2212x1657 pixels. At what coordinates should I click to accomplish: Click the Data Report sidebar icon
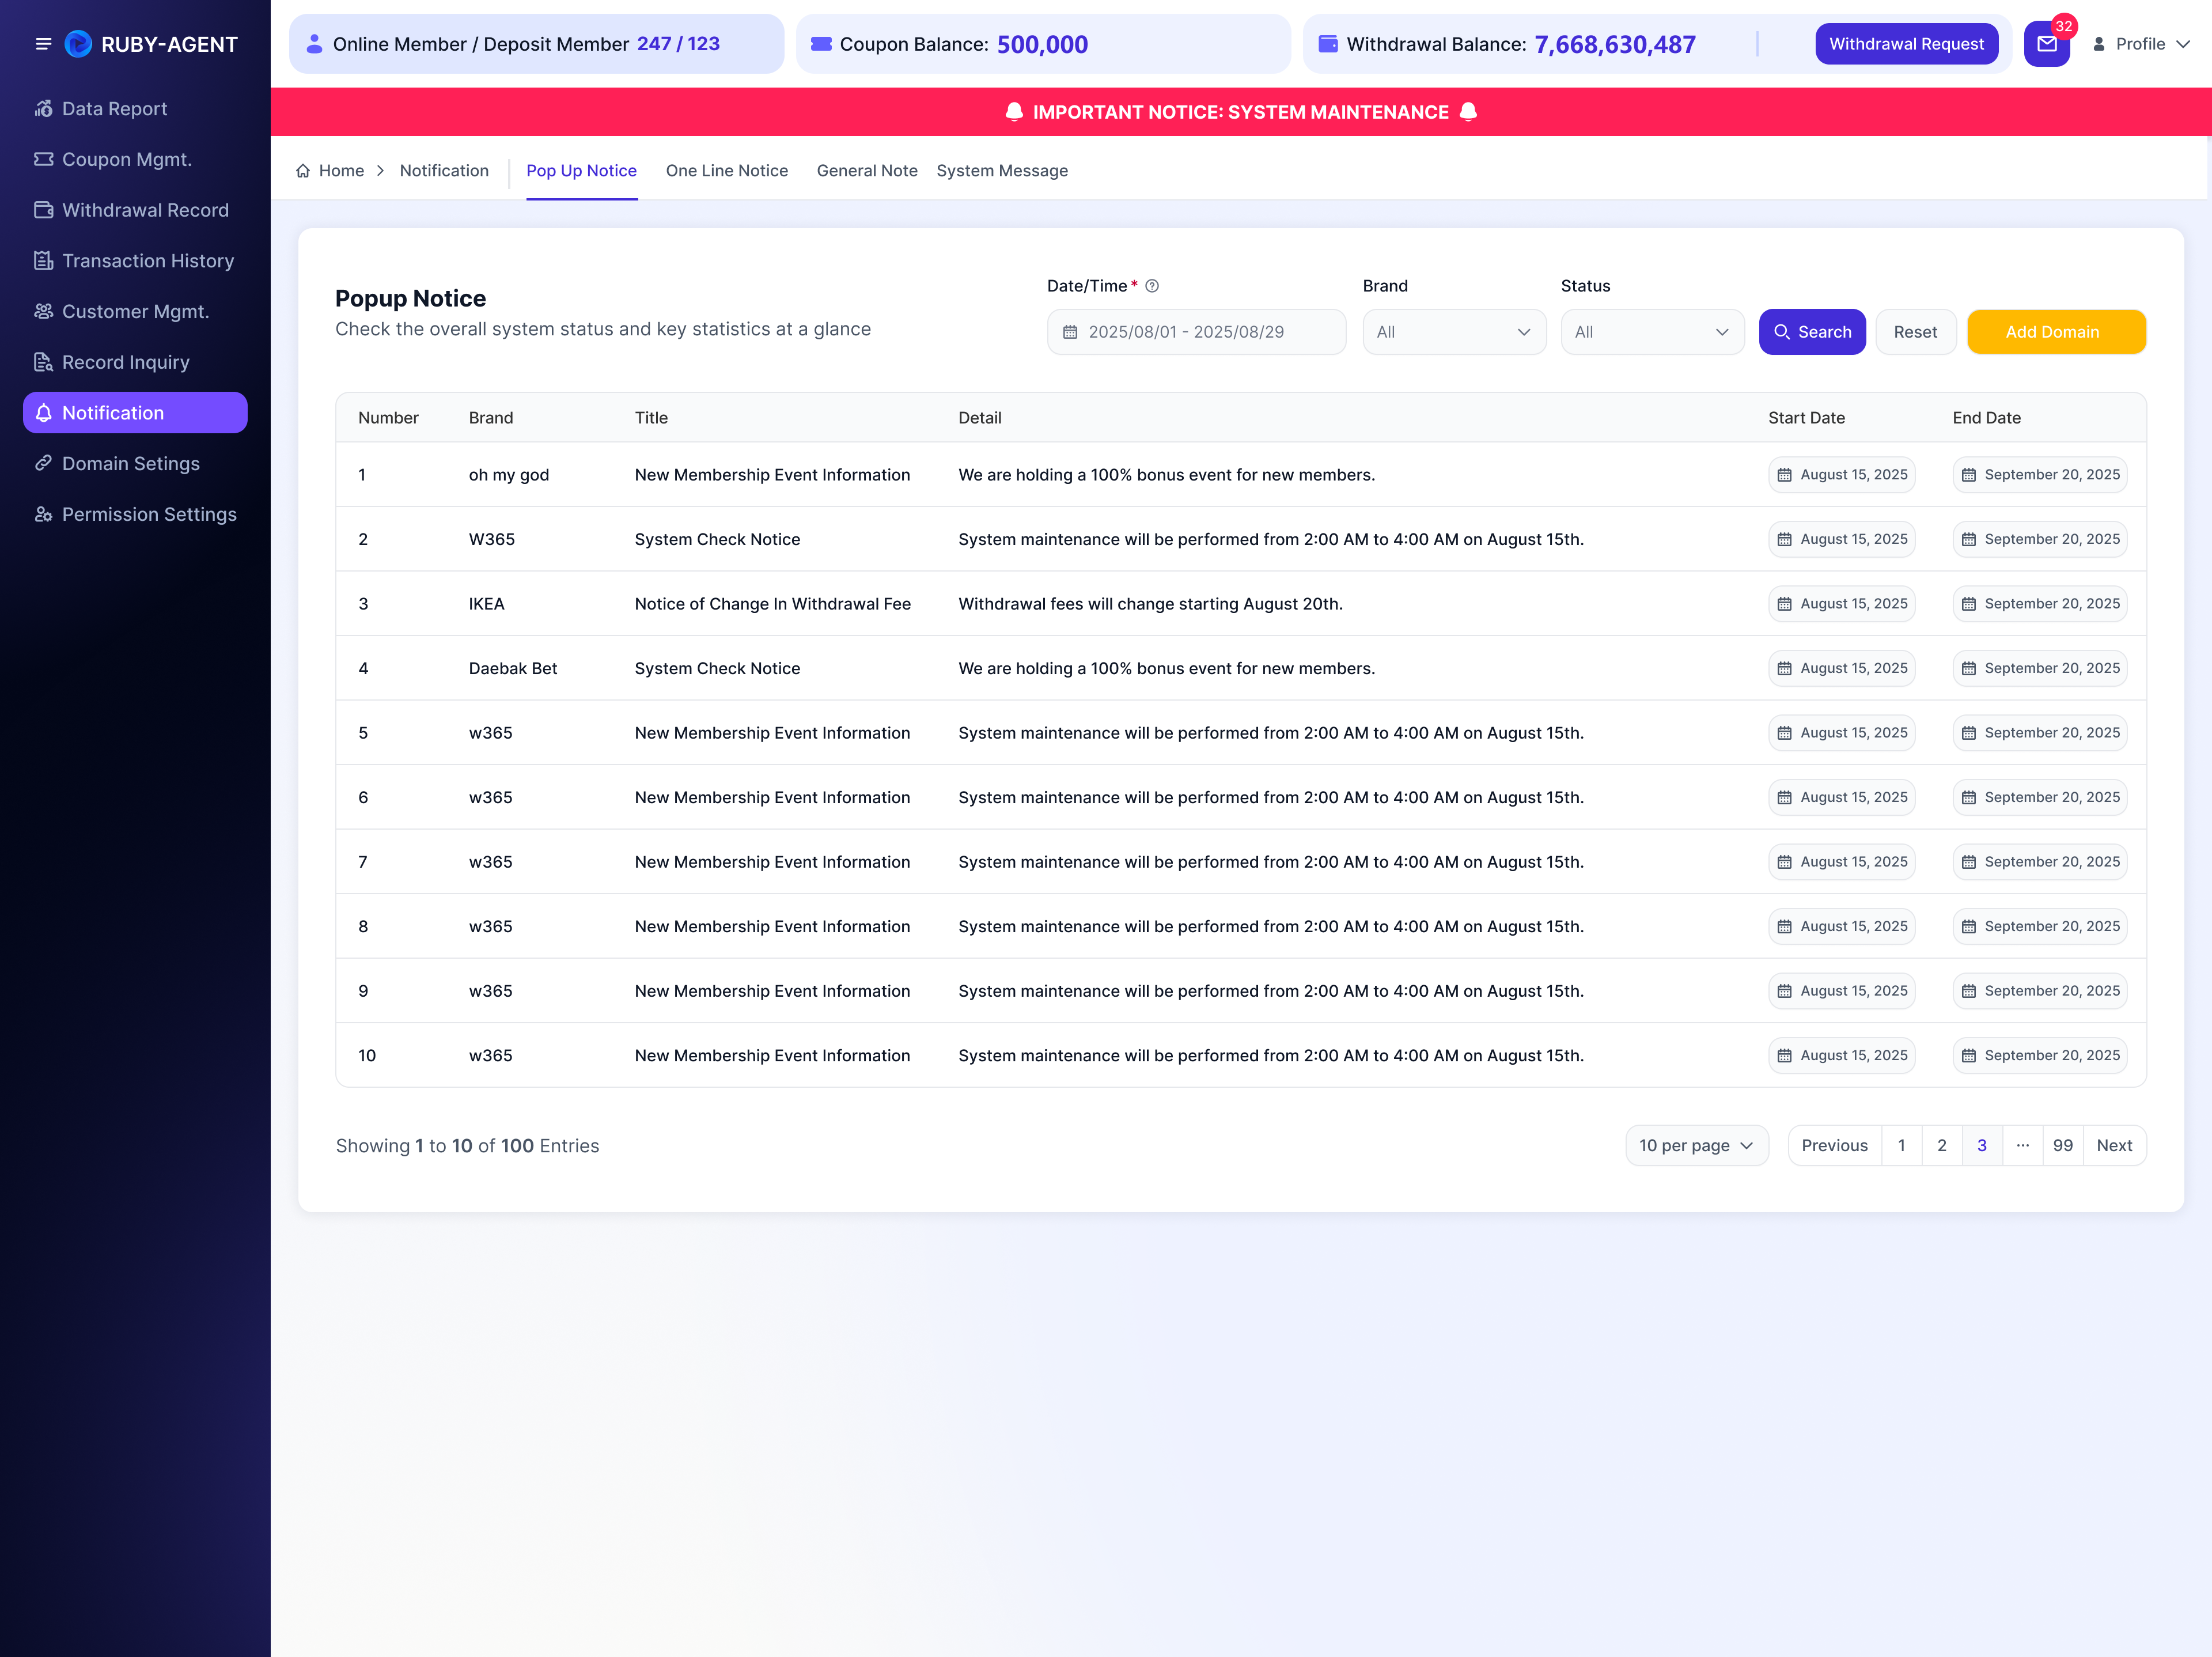43,108
